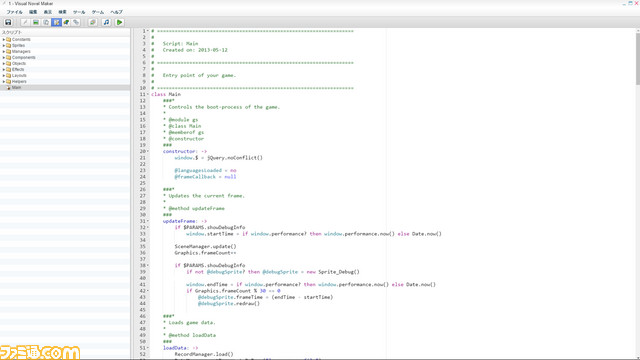The height and width of the screenshot is (360, 640).
Task: Expand the Constants folder arrow
Action: click(4, 40)
